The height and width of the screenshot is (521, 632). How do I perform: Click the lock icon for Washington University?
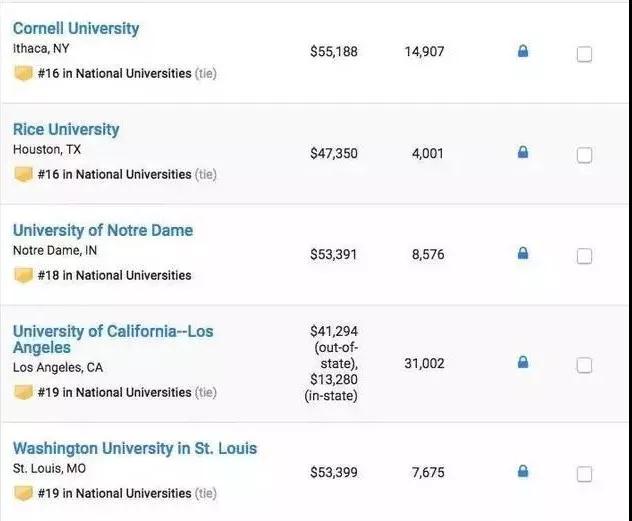[522, 471]
